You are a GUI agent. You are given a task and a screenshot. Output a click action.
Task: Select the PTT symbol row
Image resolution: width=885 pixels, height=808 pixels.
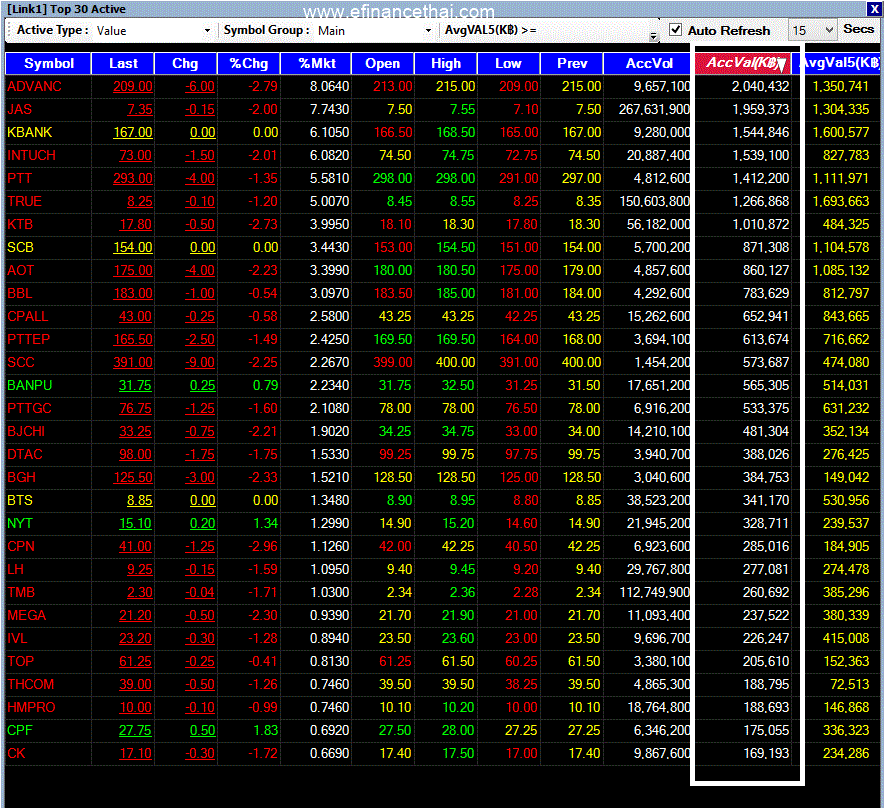[x=20, y=178]
